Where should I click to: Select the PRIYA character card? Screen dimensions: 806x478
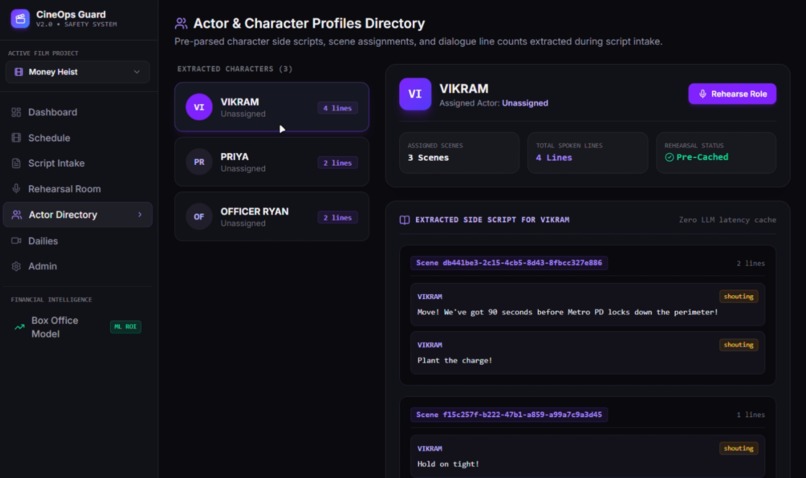click(x=271, y=162)
